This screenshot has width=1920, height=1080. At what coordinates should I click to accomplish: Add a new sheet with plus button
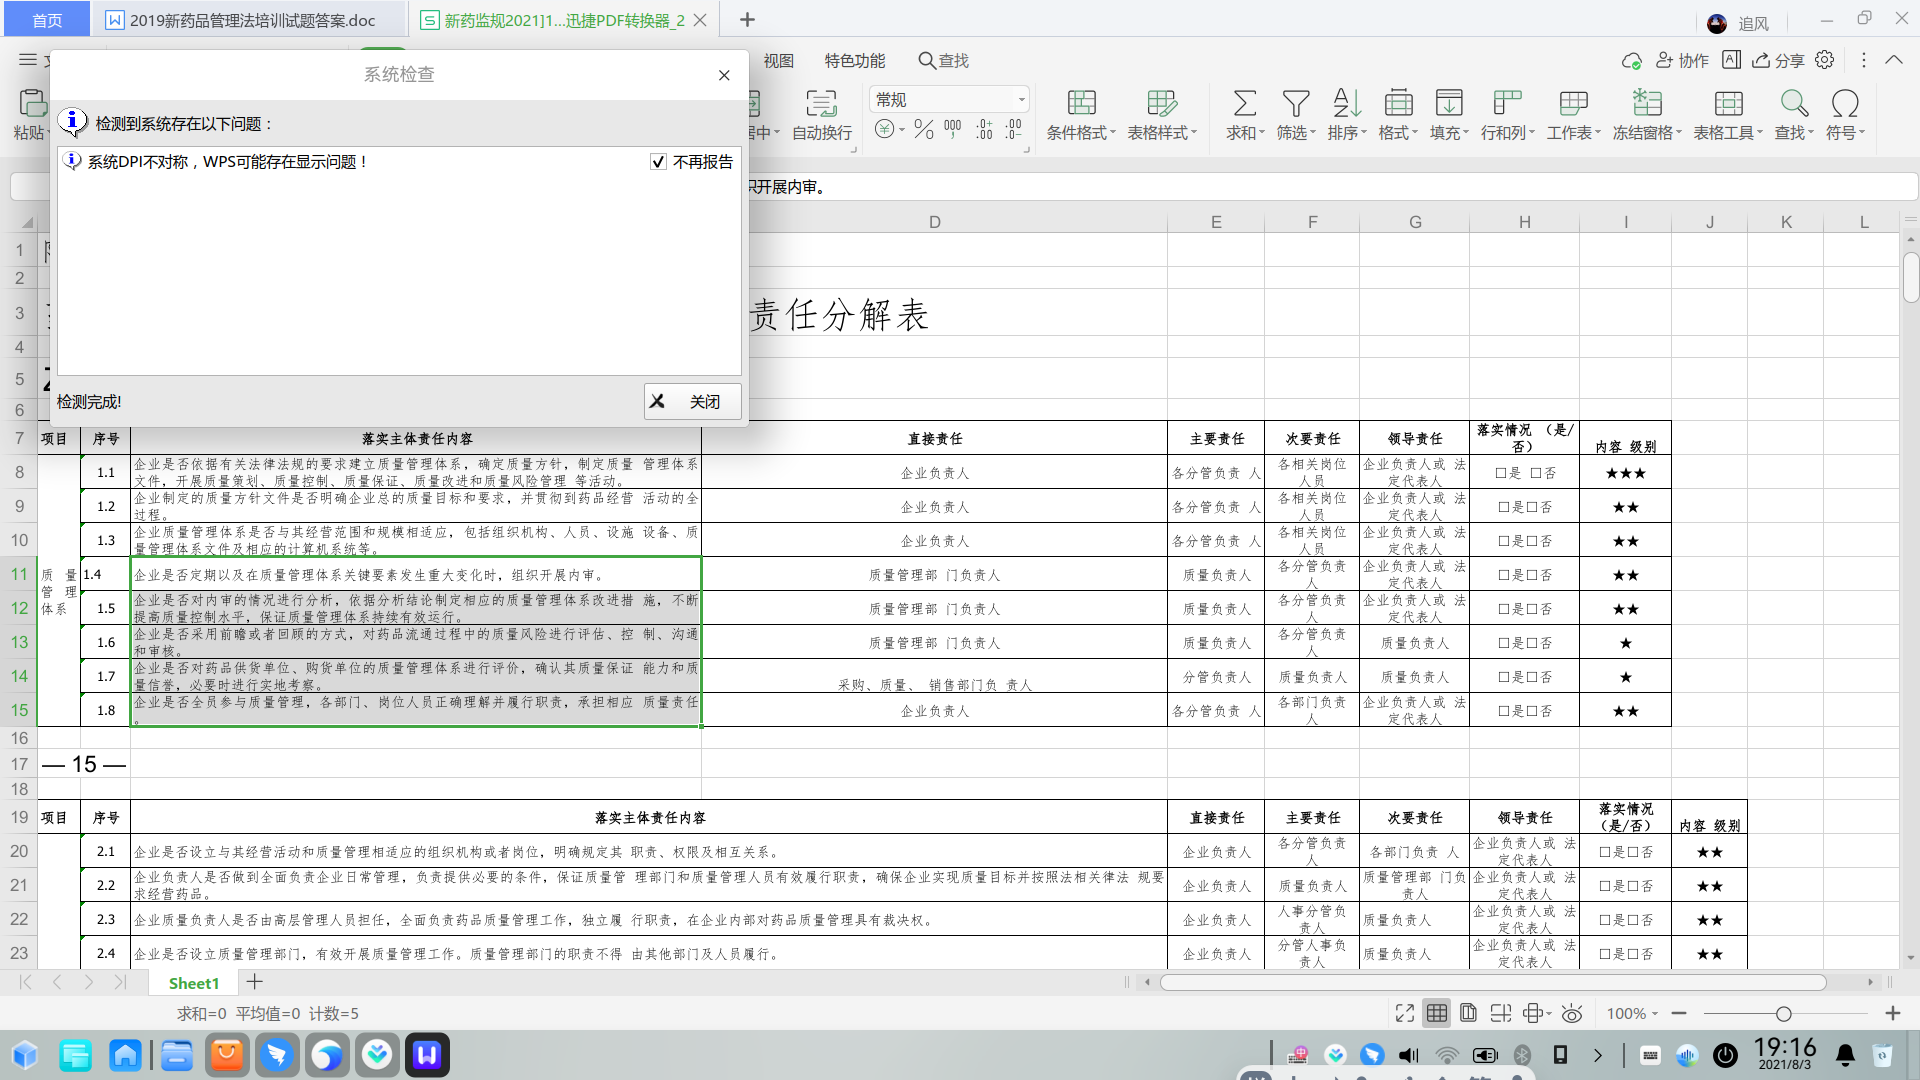pyautogui.click(x=255, y=982)
